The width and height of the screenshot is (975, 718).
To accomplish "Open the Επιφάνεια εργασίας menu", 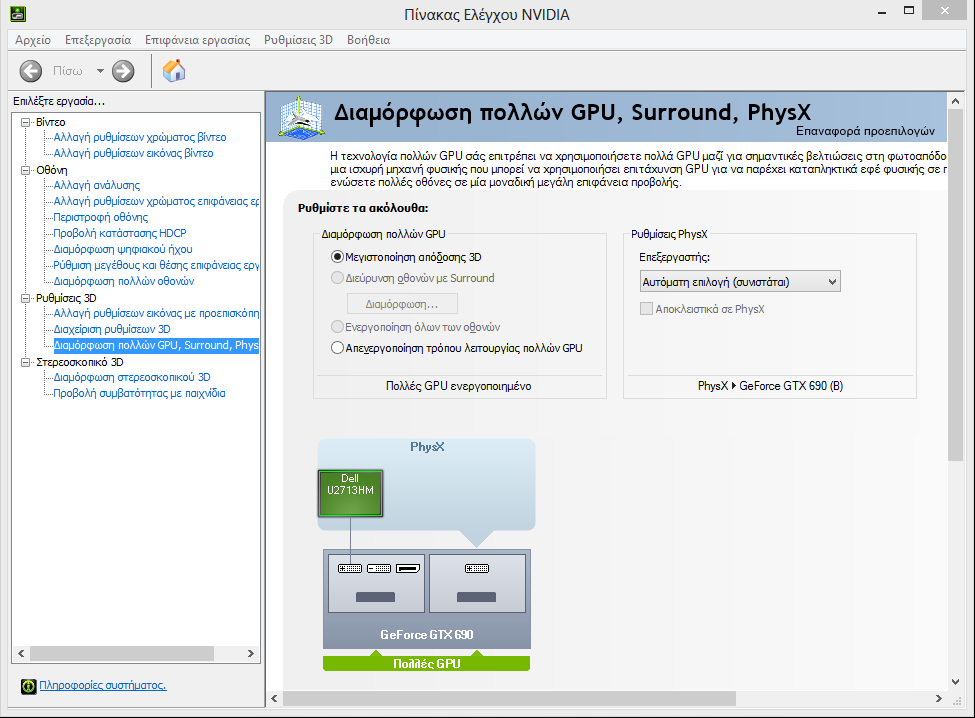I will 198,40.
